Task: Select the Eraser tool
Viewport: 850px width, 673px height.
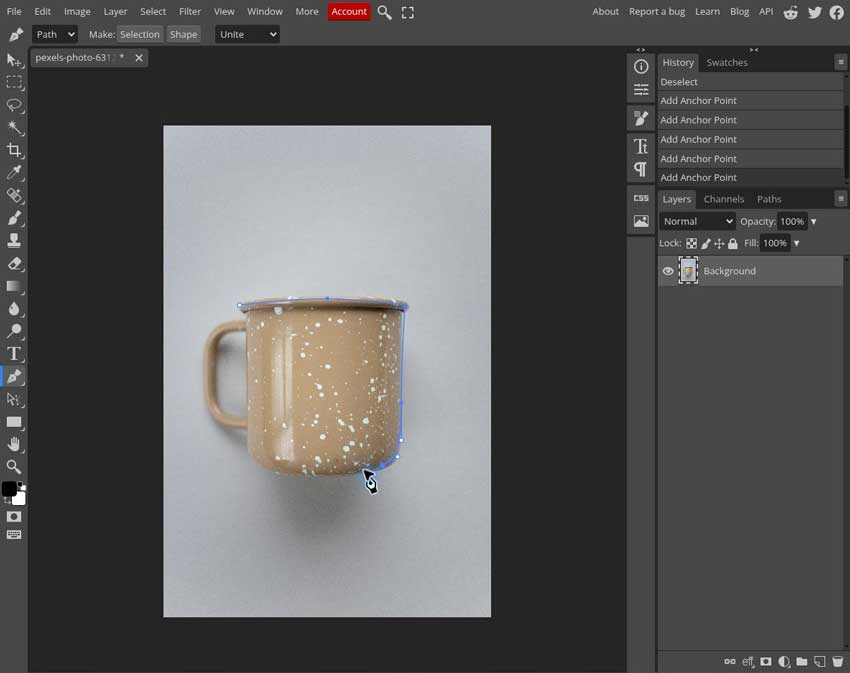Action: (x=14, y=264)
